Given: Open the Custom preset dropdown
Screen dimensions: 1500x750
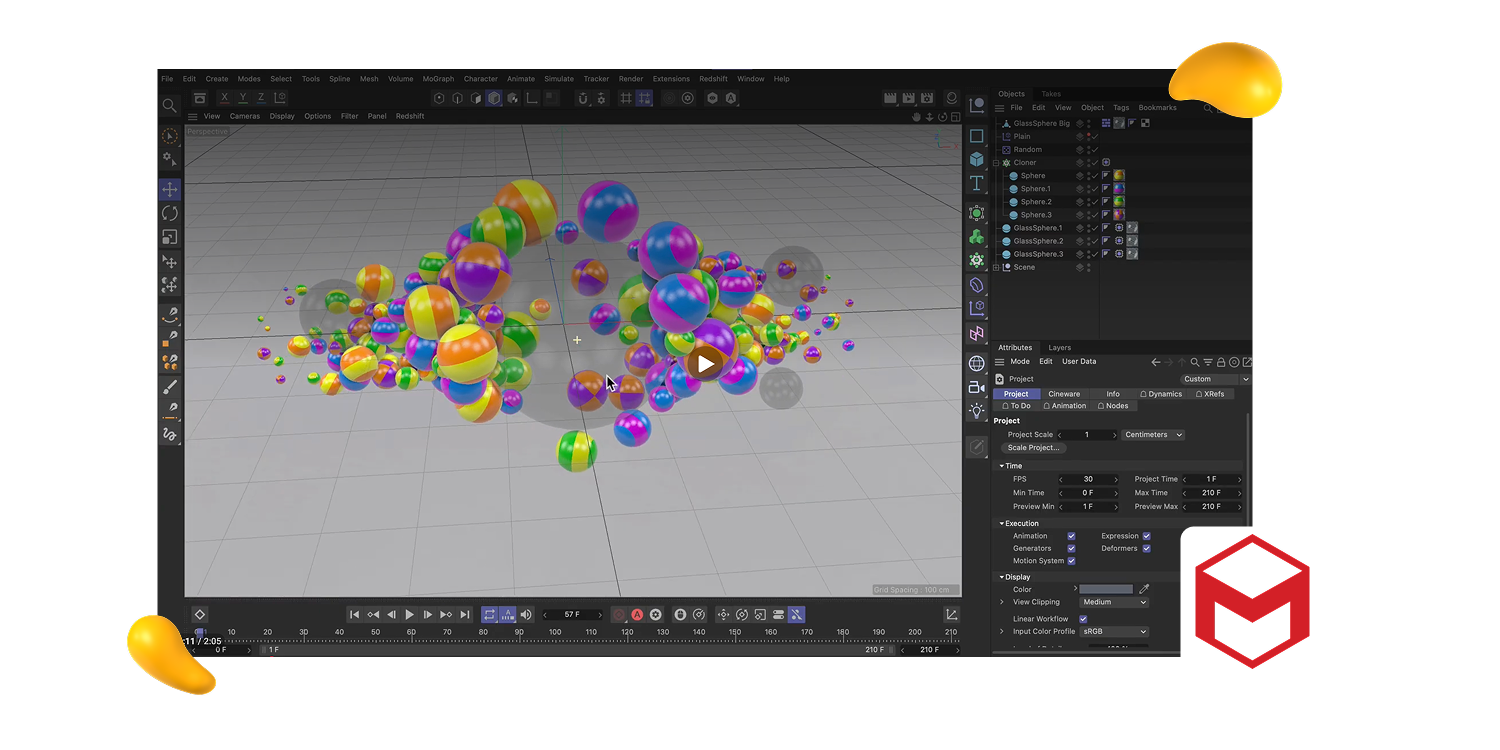Looking at the screenshot, I should [x=1215, y=379].
